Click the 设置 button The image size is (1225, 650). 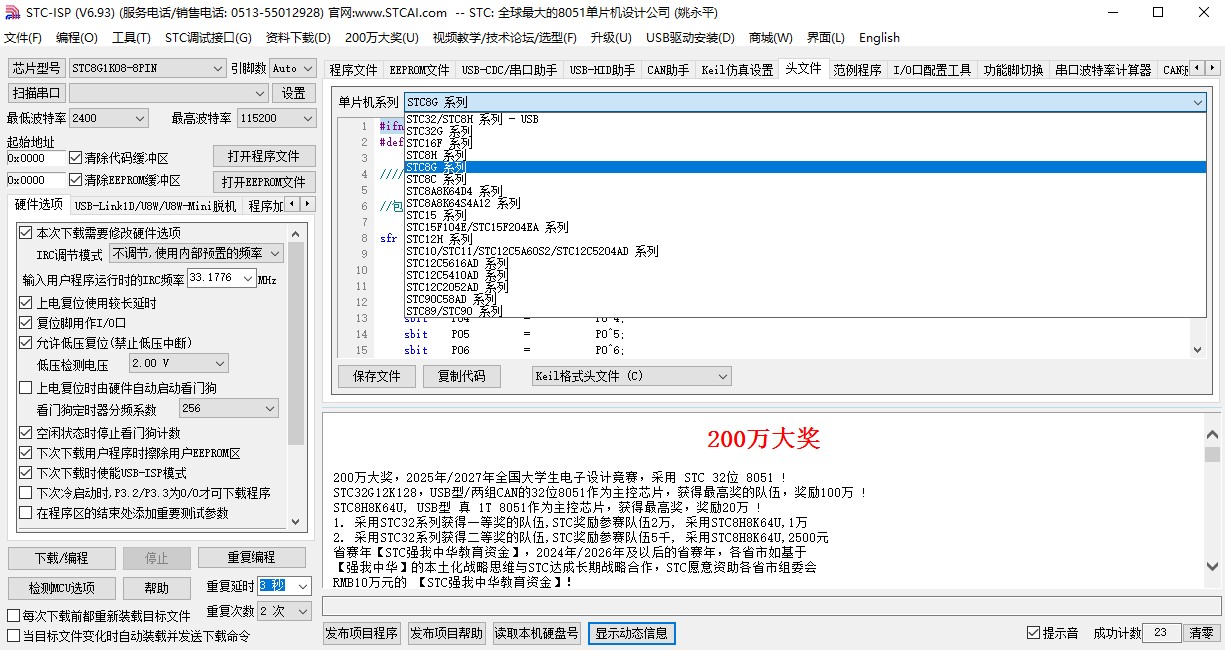pyautogui.click(x=294, y=93)
